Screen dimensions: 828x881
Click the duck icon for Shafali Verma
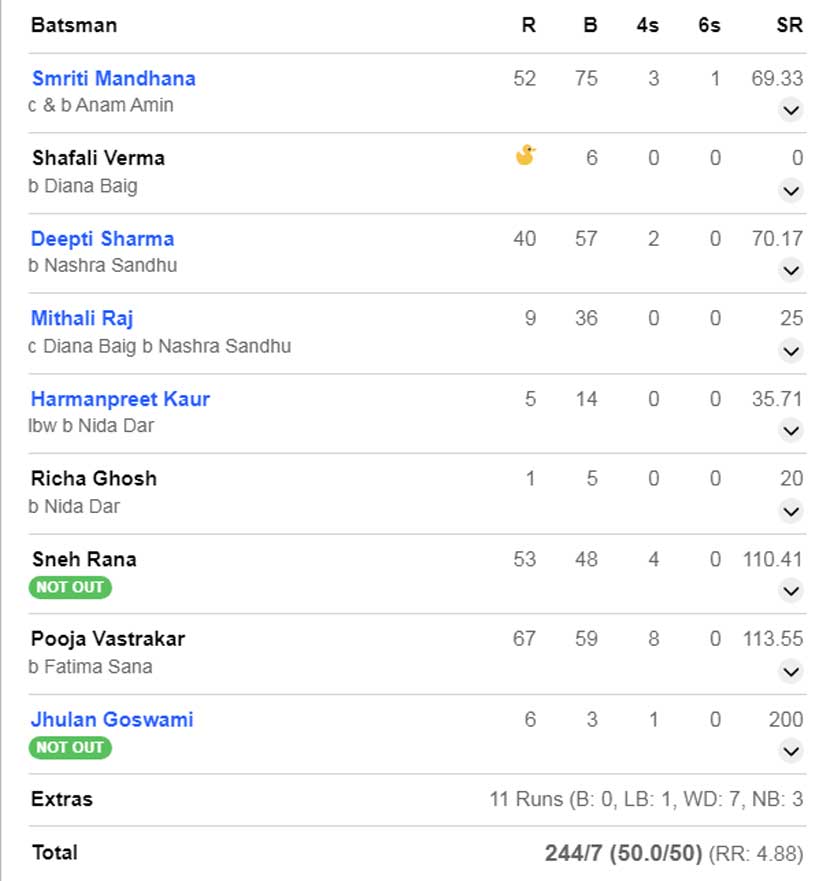pos(525,155)
